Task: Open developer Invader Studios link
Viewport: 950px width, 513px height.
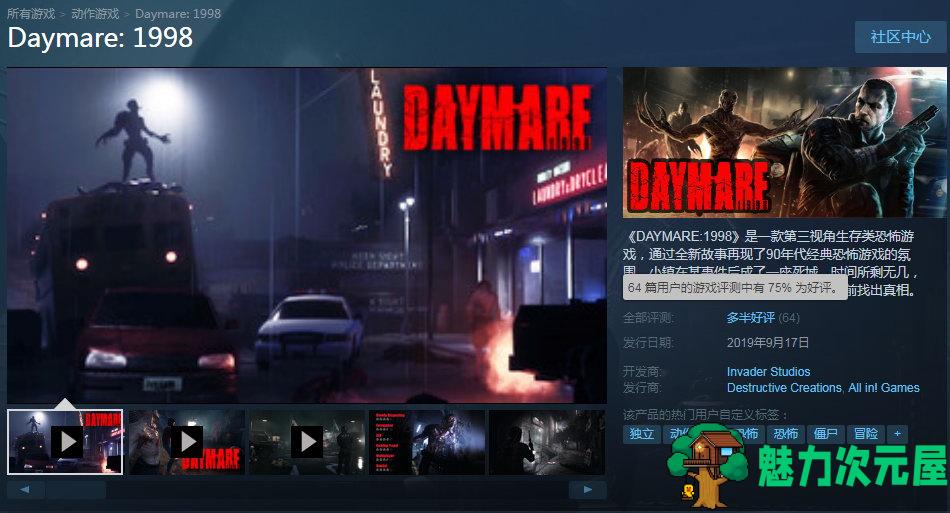Action: click(768, 372)
